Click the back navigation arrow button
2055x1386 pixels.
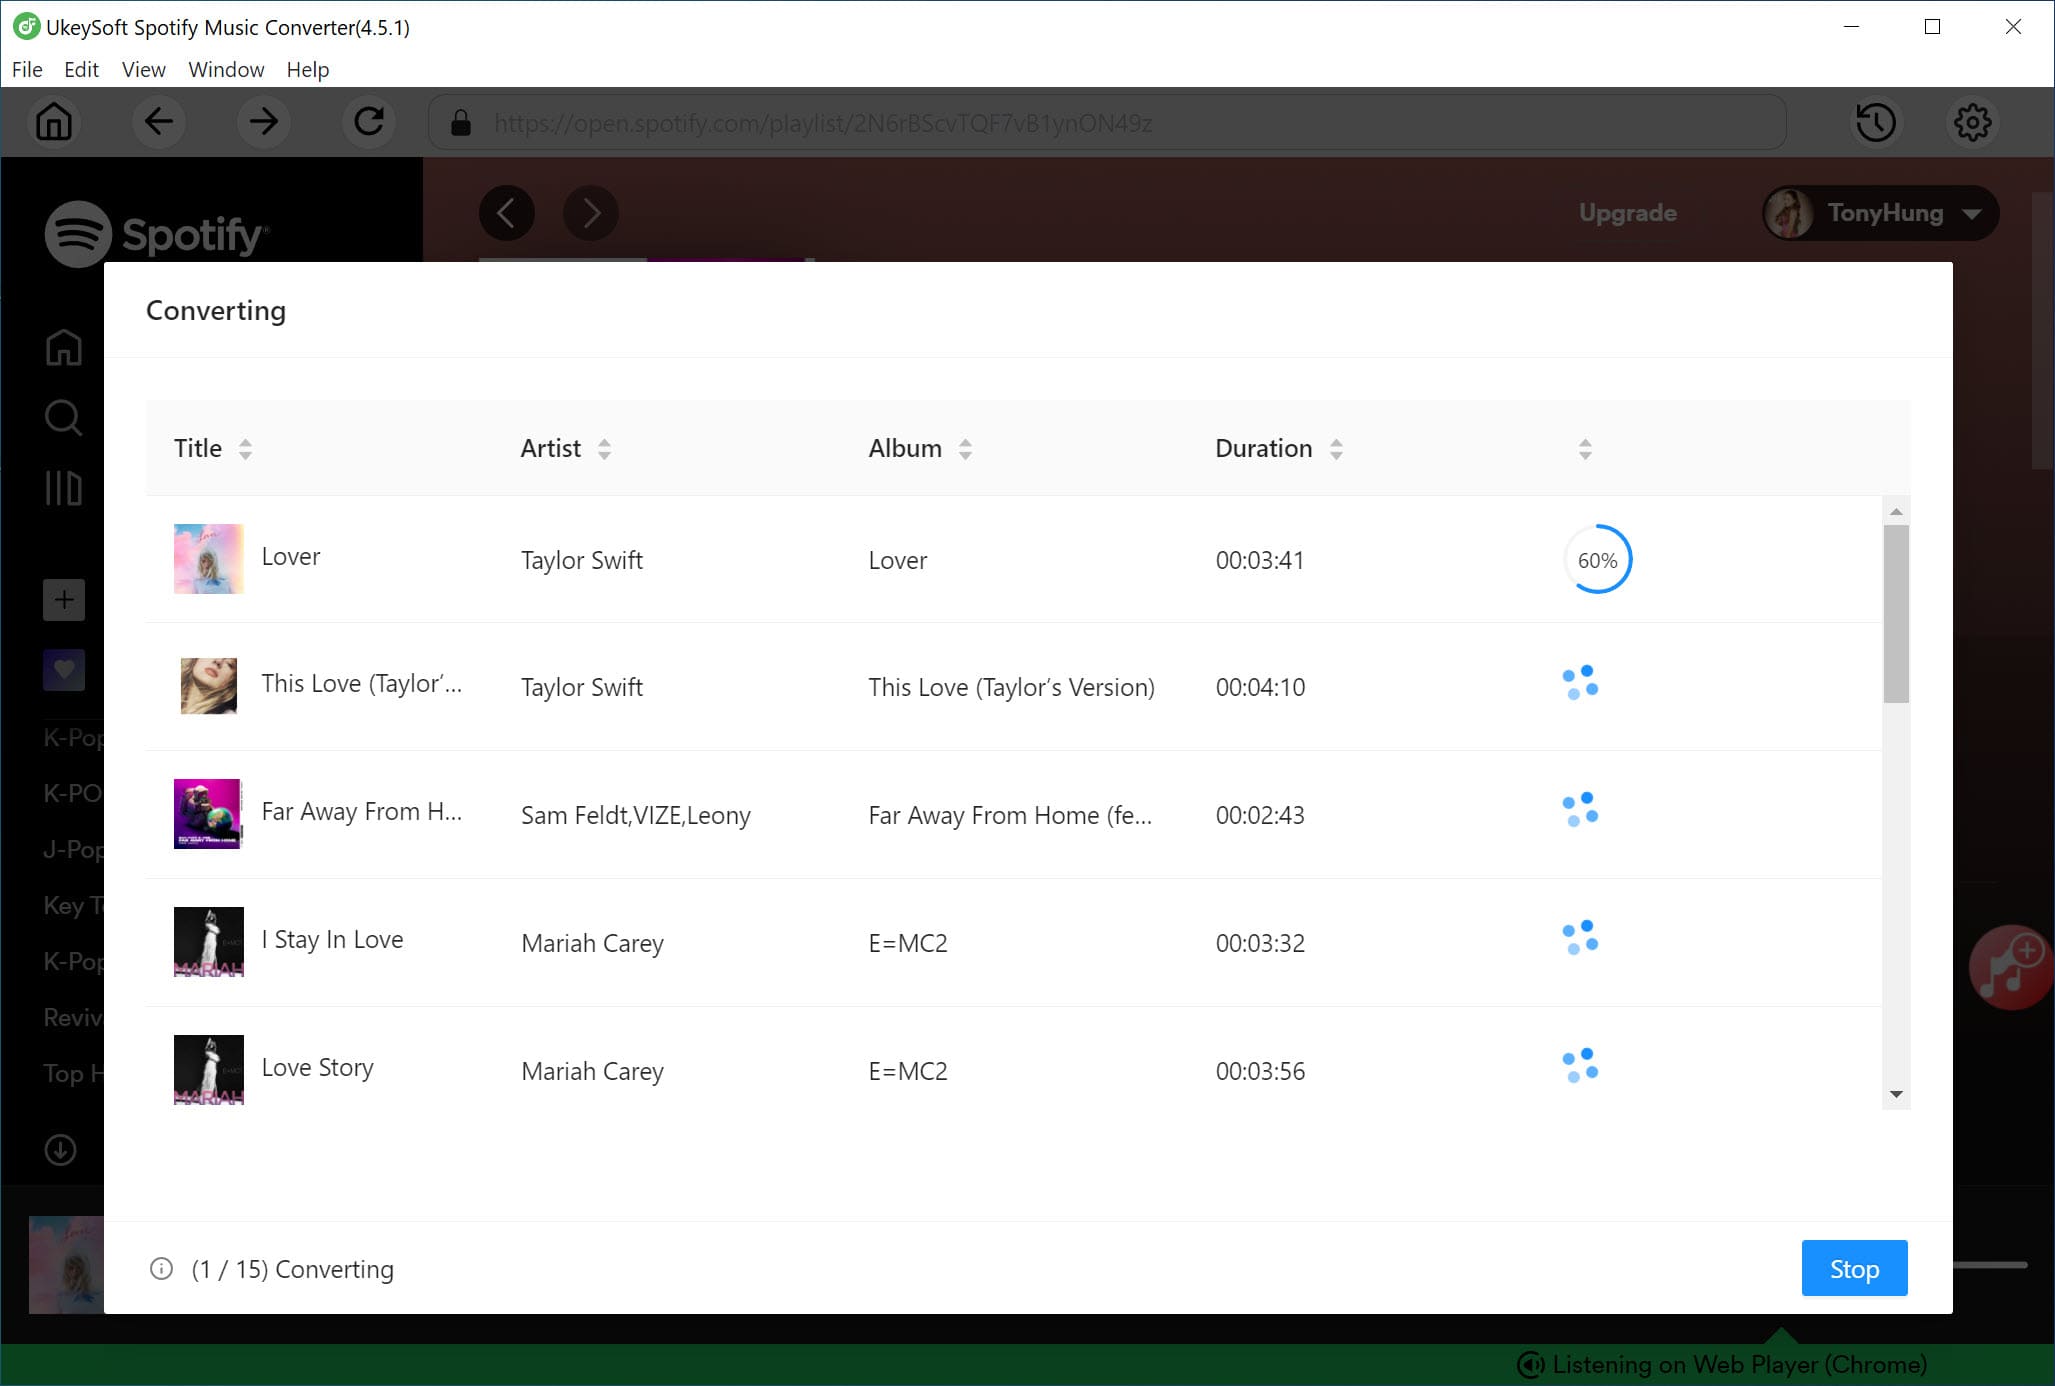[x=158, y=122]
